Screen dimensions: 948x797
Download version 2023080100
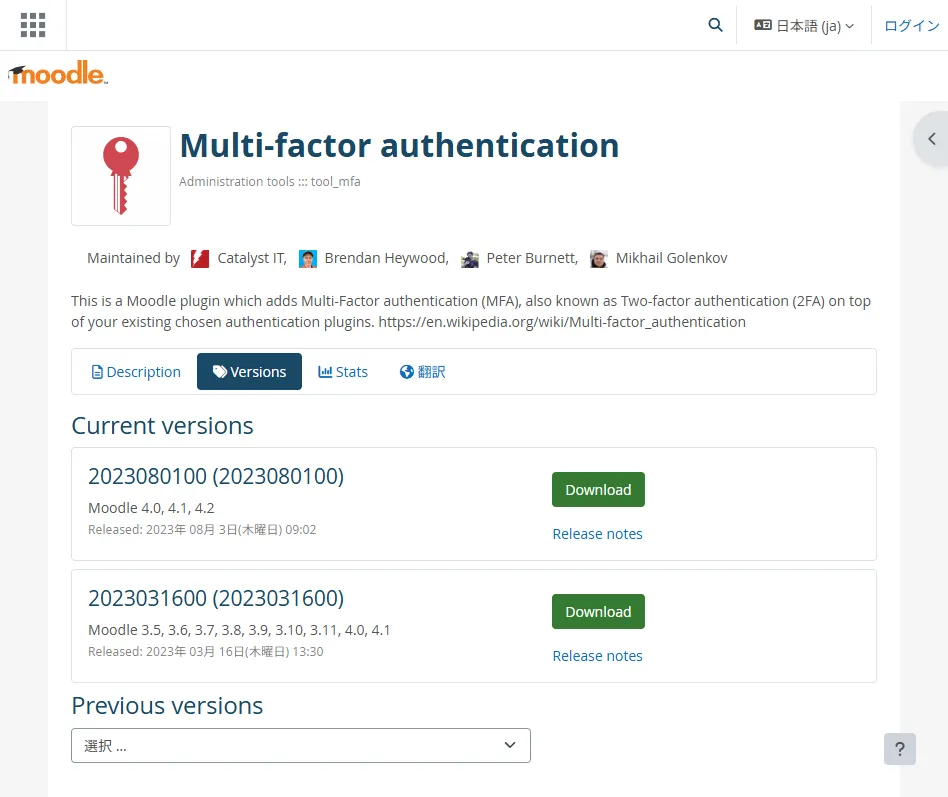click(599, 490)
